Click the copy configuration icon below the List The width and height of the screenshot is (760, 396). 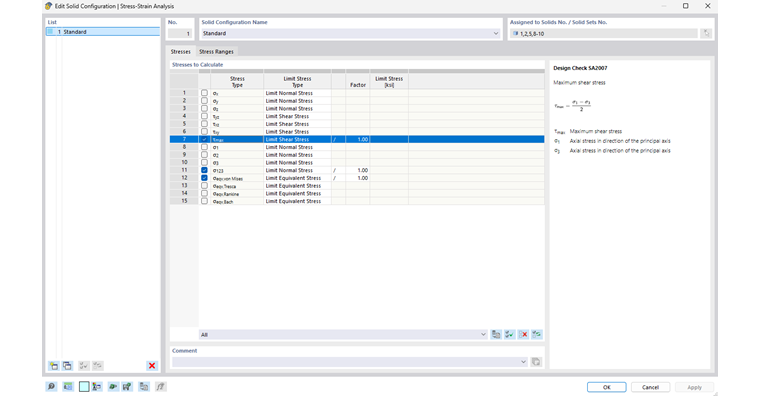67,365
